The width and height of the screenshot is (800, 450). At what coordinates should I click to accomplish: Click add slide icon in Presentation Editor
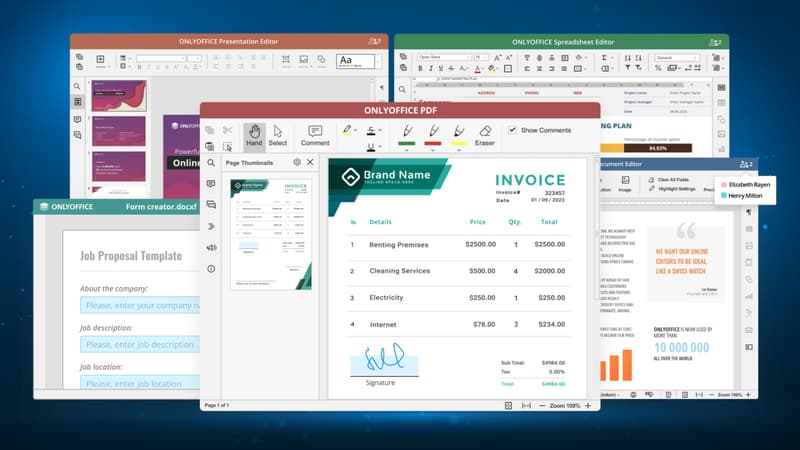point(101,60)
